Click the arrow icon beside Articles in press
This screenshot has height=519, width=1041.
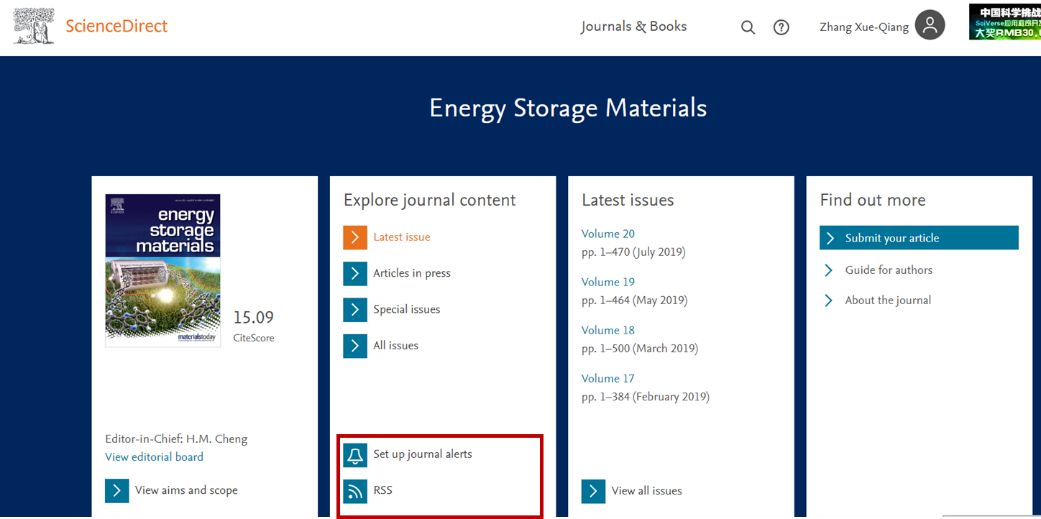coord(355,273)
